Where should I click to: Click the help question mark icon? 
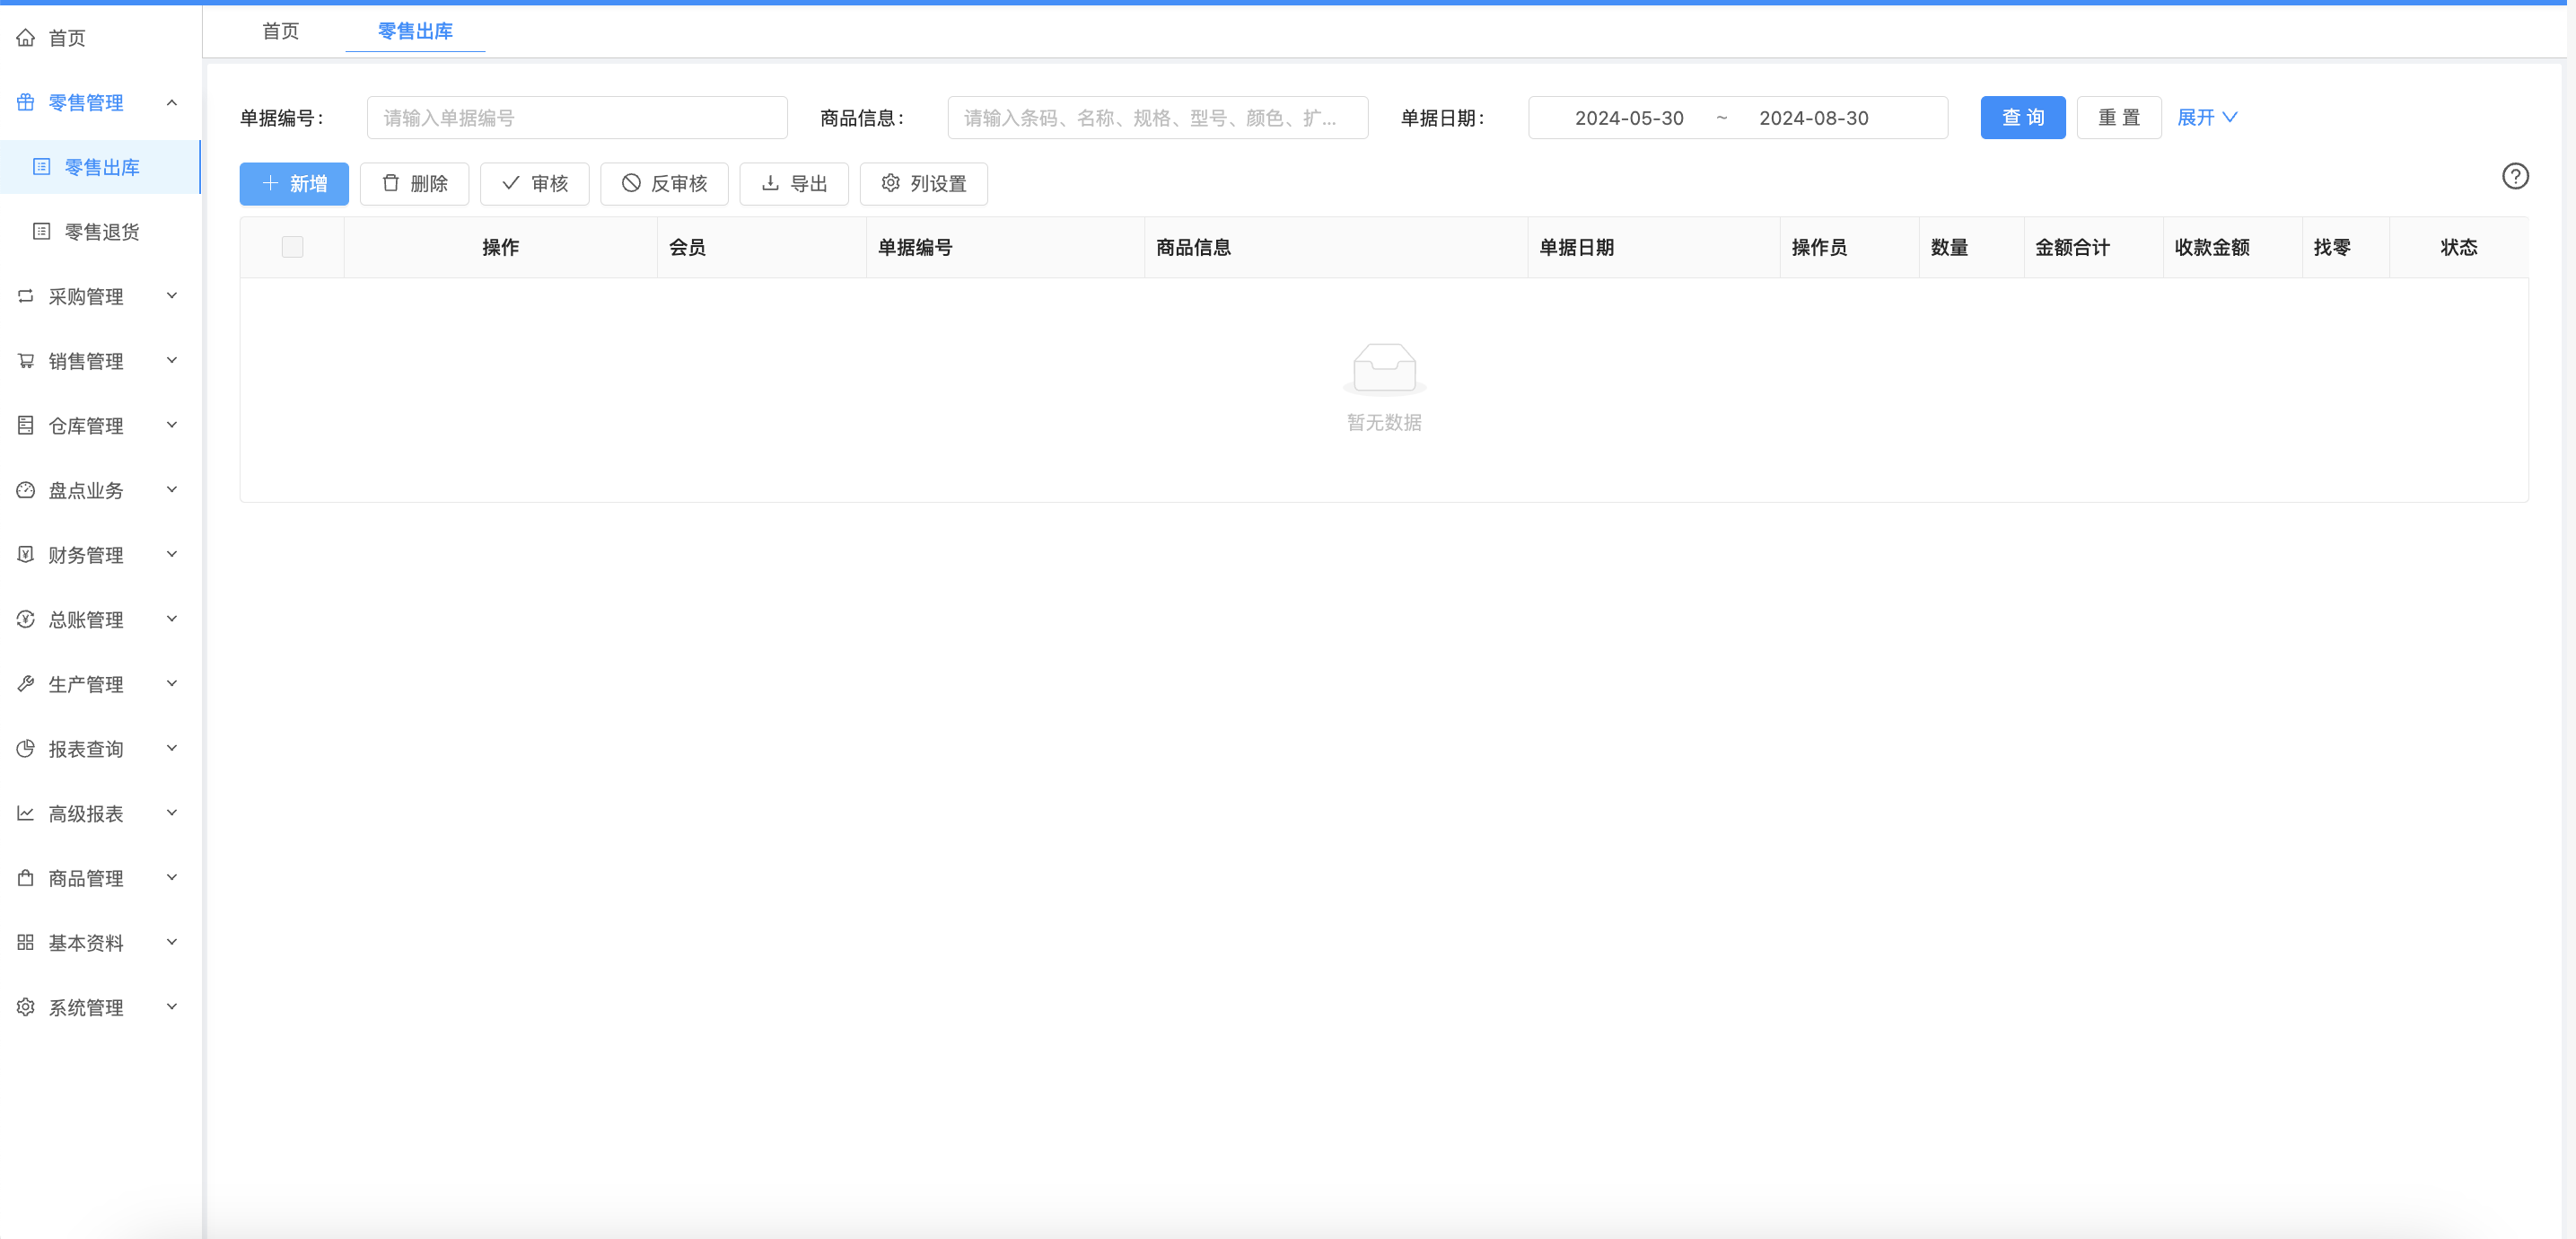click(x=2515, y=177)
